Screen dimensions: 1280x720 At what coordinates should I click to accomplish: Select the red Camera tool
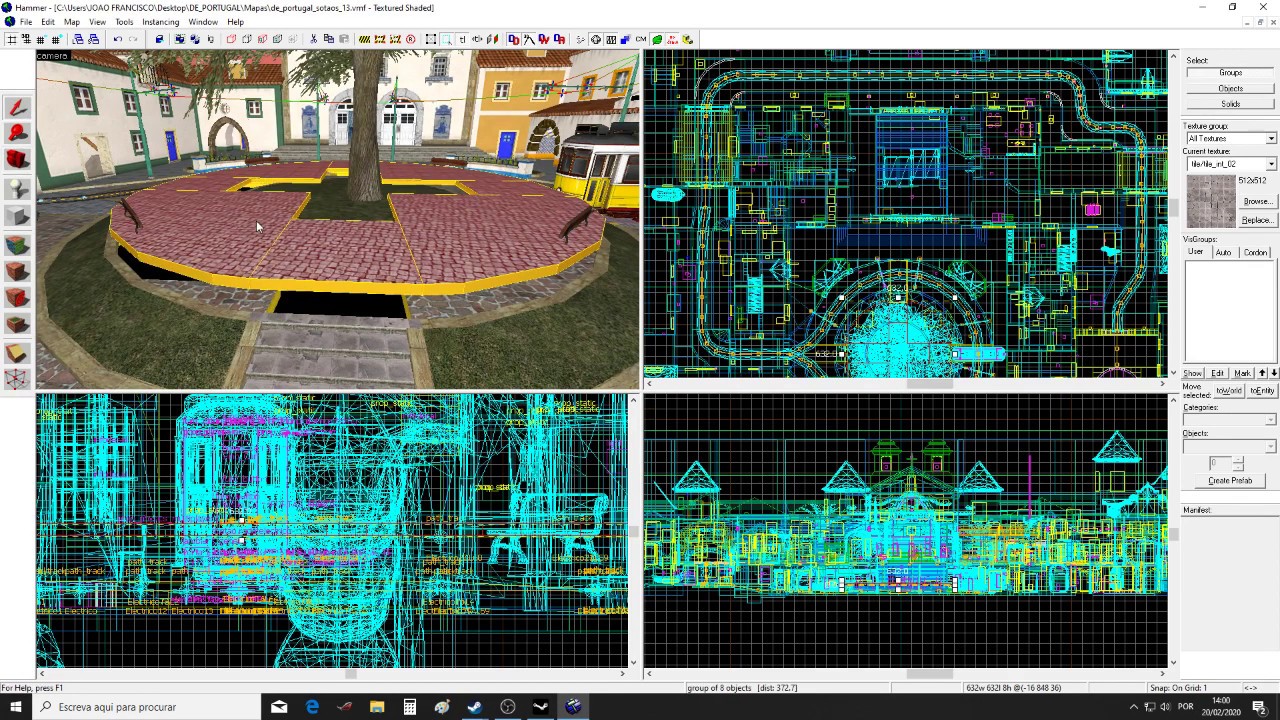[x=17, y=160]
